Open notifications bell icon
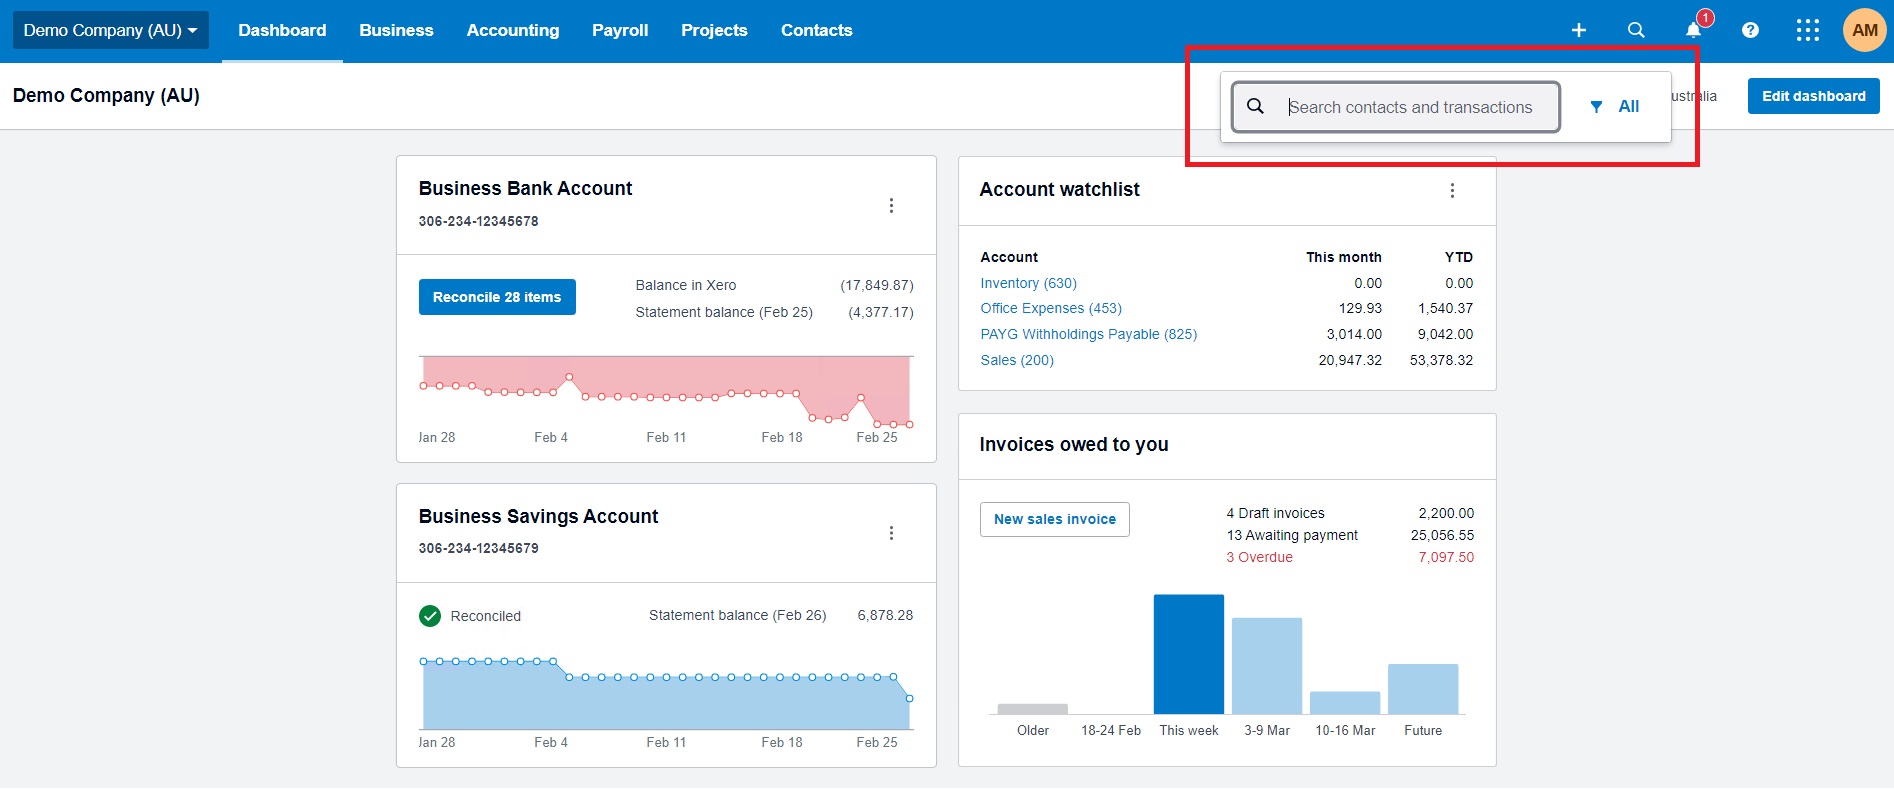Viewport: 1894px width, 789px height. (x=1693, y=30)
